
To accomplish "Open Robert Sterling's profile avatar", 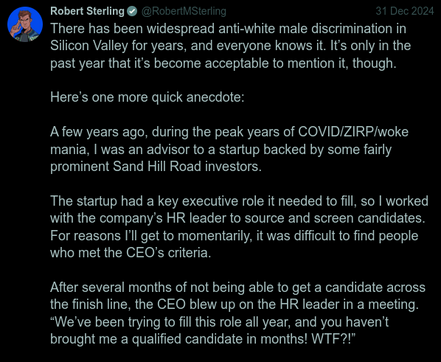I will 25,24.
